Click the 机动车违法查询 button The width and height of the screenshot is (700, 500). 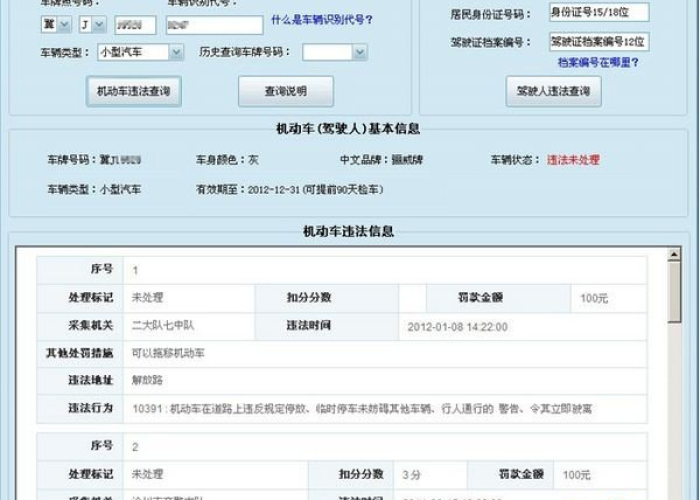pyautogui.click(x=134, y=92)
